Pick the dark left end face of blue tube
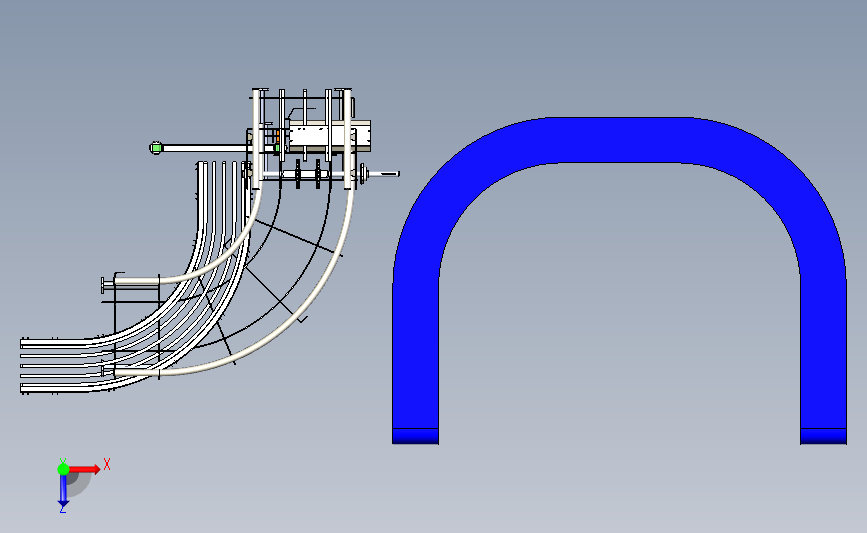 415,436
